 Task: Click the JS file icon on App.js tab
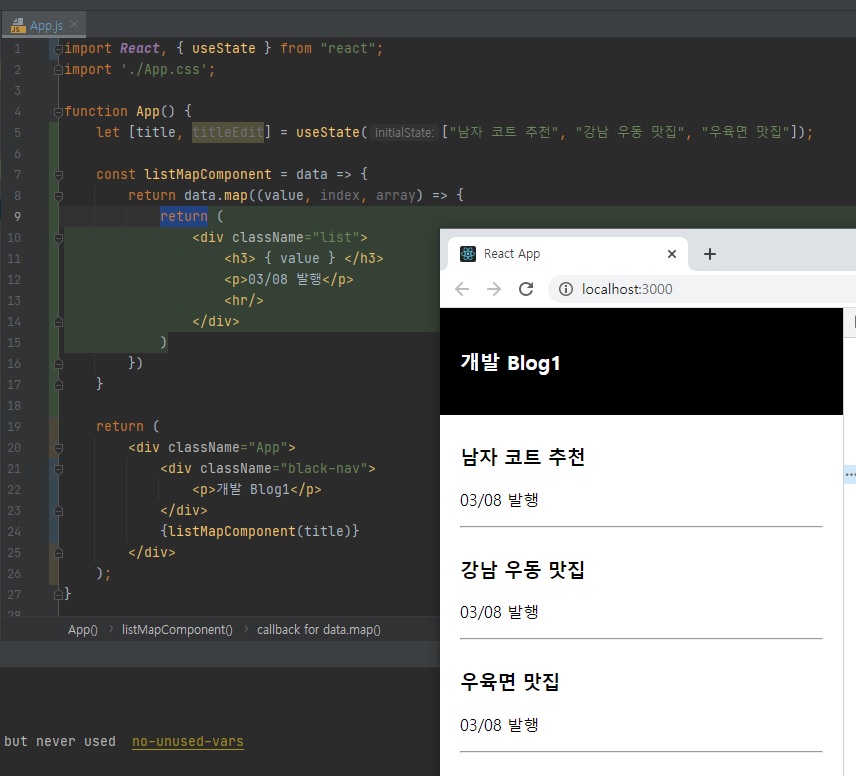point(18,26)
